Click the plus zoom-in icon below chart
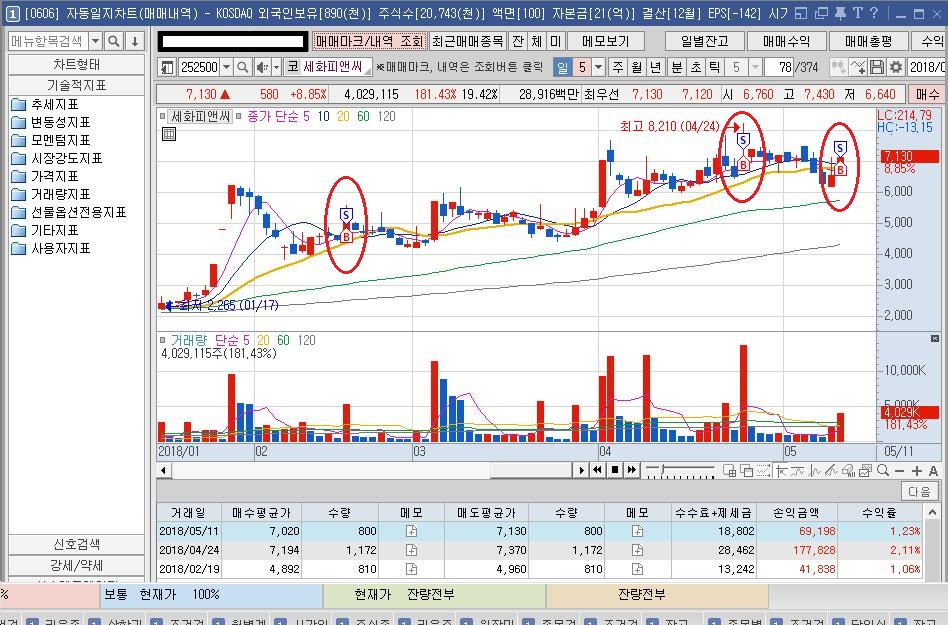This screenshot has height=625, width=948. pyautogui.click(x=917, y=470)
